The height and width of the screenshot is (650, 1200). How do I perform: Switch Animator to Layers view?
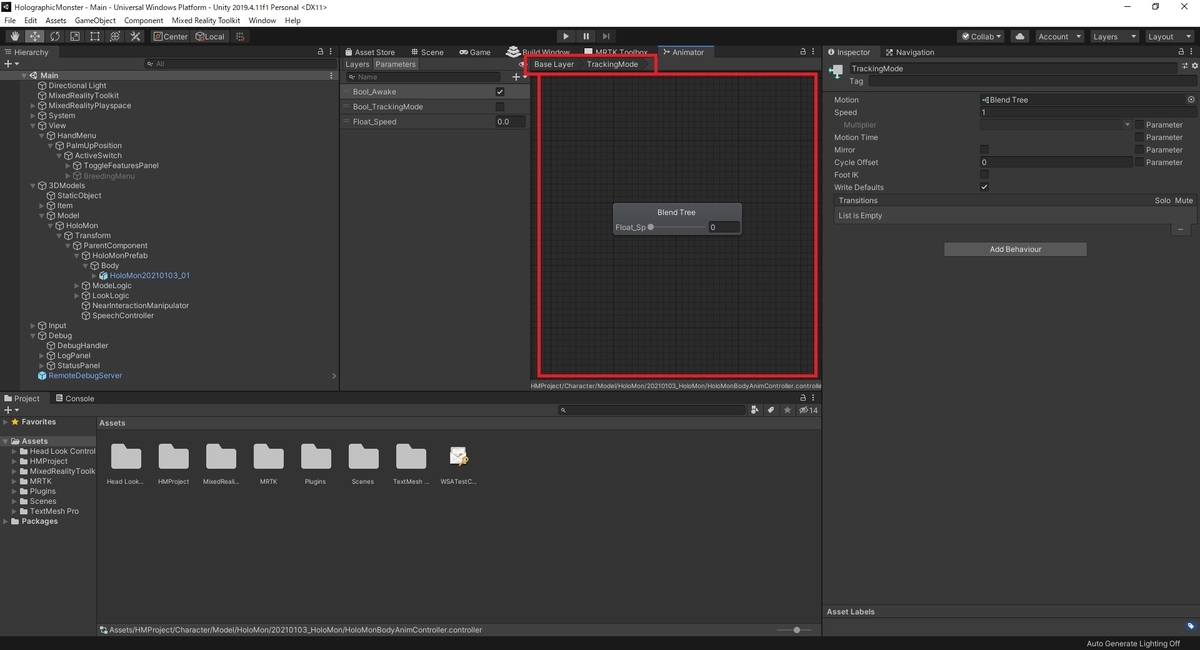tap(357, 64)
